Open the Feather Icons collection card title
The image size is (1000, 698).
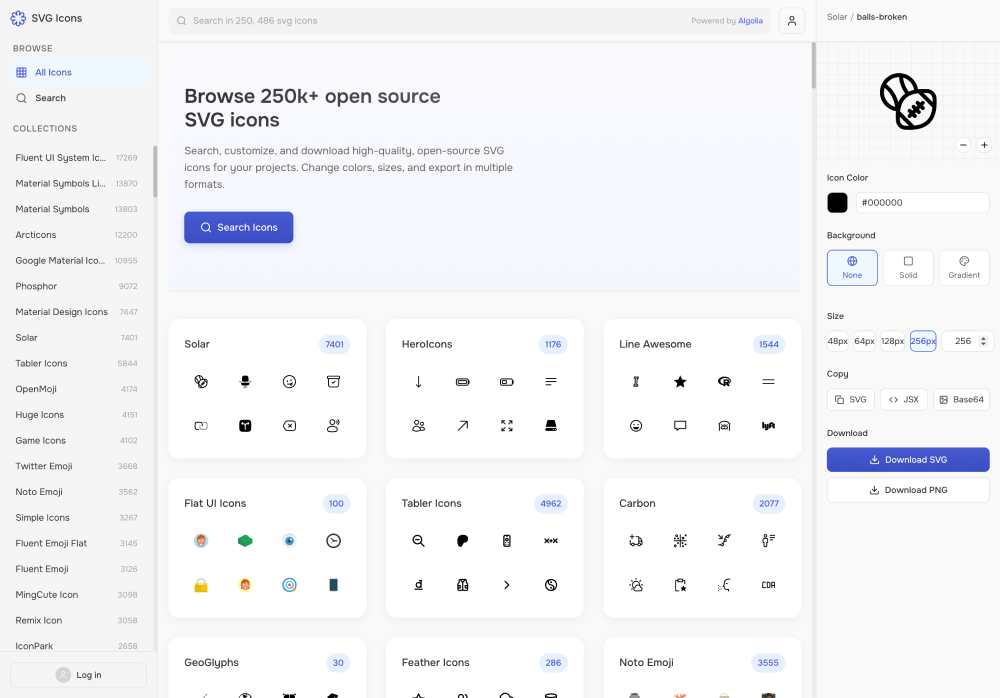pos(436,663)
